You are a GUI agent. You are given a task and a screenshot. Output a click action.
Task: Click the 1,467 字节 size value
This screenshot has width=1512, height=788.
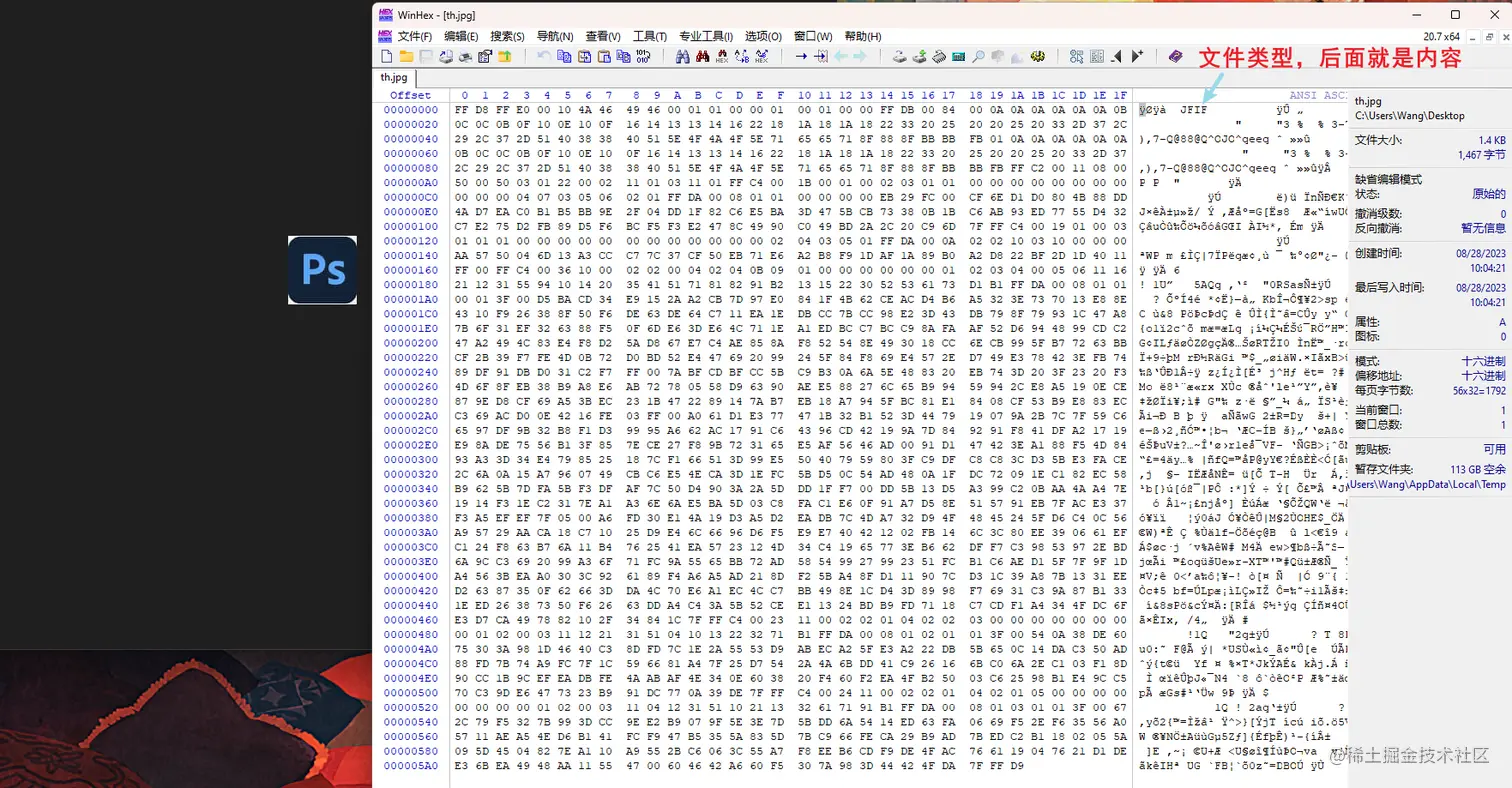coord(1481,155)
